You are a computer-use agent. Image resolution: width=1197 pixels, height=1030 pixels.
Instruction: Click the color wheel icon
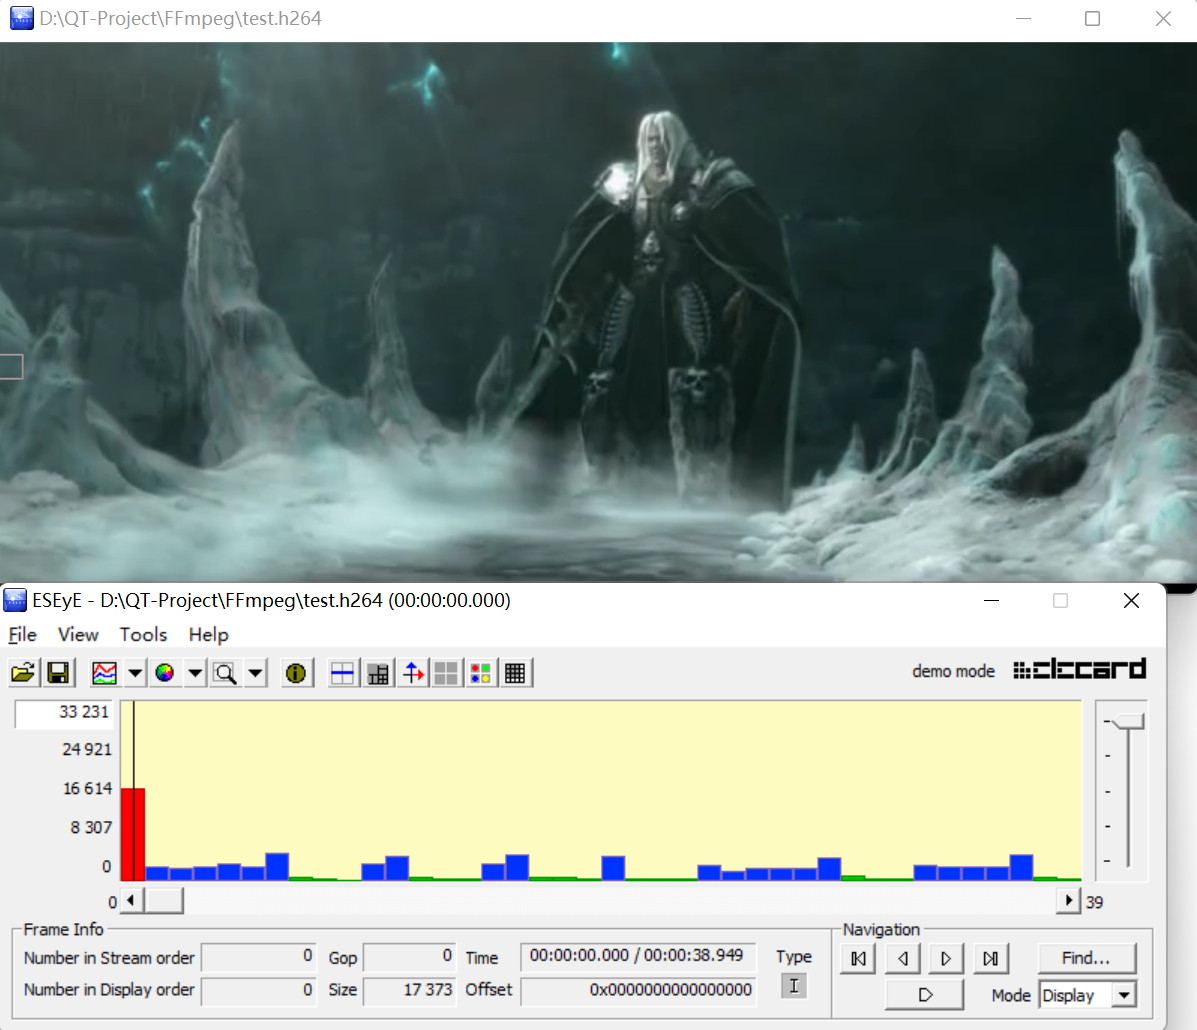[x=165, y=673]
